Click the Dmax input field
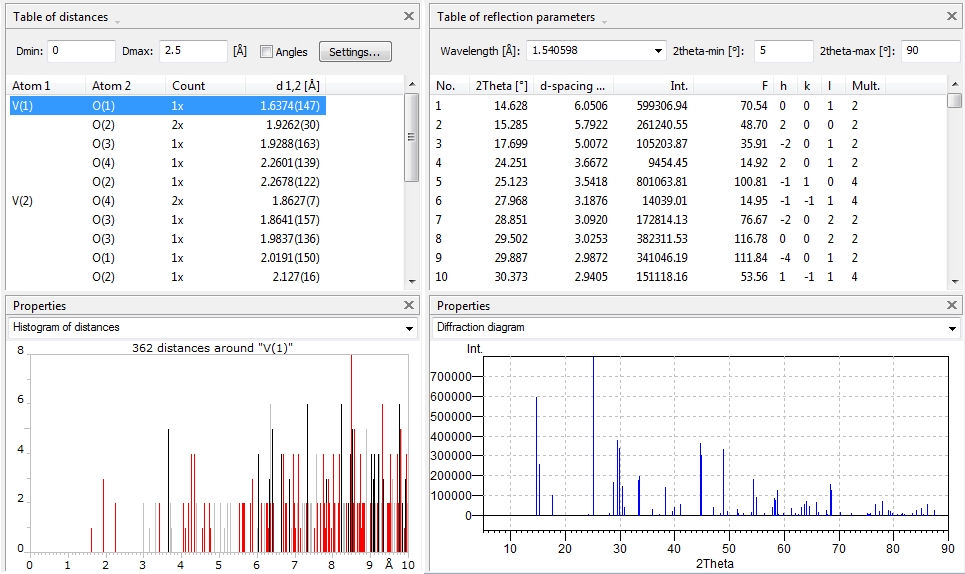Viewport: 965px width, 574px height. [193, 52]
